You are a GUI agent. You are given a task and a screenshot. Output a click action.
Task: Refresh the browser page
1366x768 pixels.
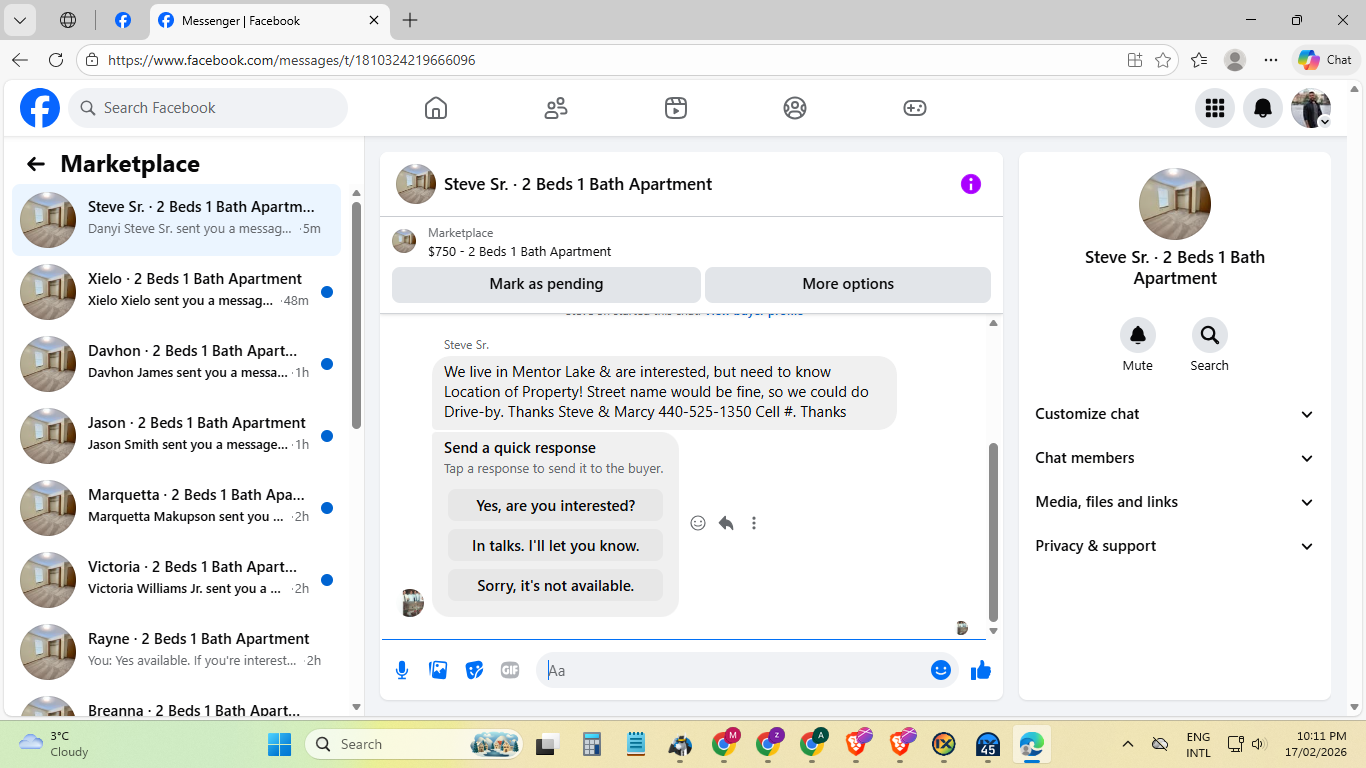56,60
